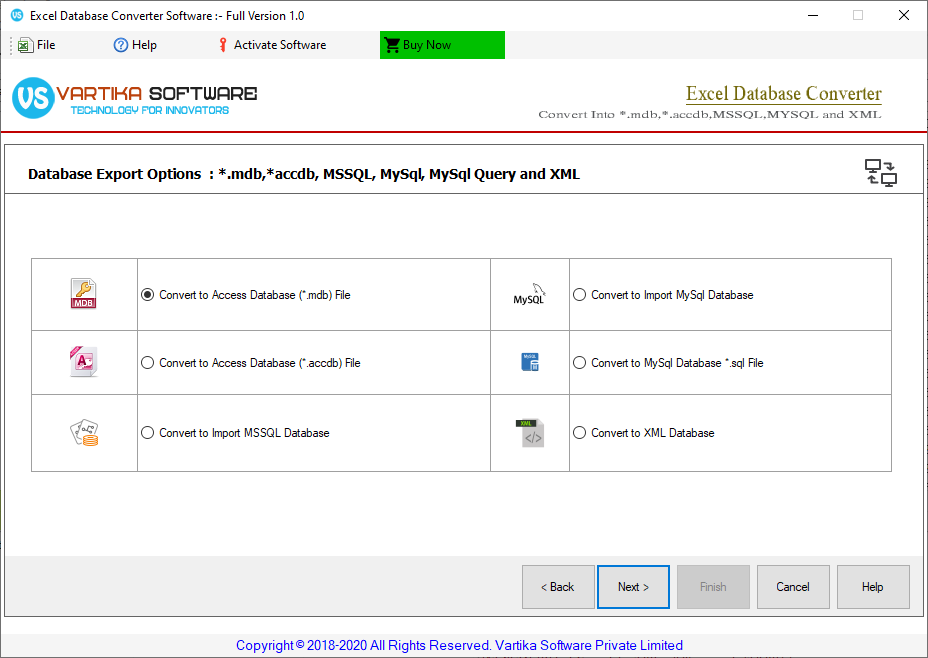This screenshot has width=928, height=658.
Task: Select Convert to MySql Database *.sql File
Action: pos(668,363)
